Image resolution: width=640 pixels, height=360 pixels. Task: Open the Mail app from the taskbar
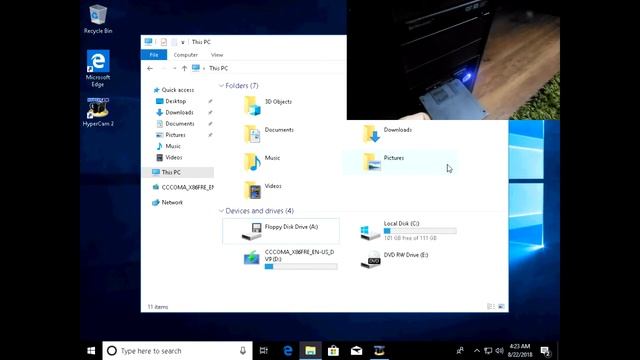(x=356, y=351)
